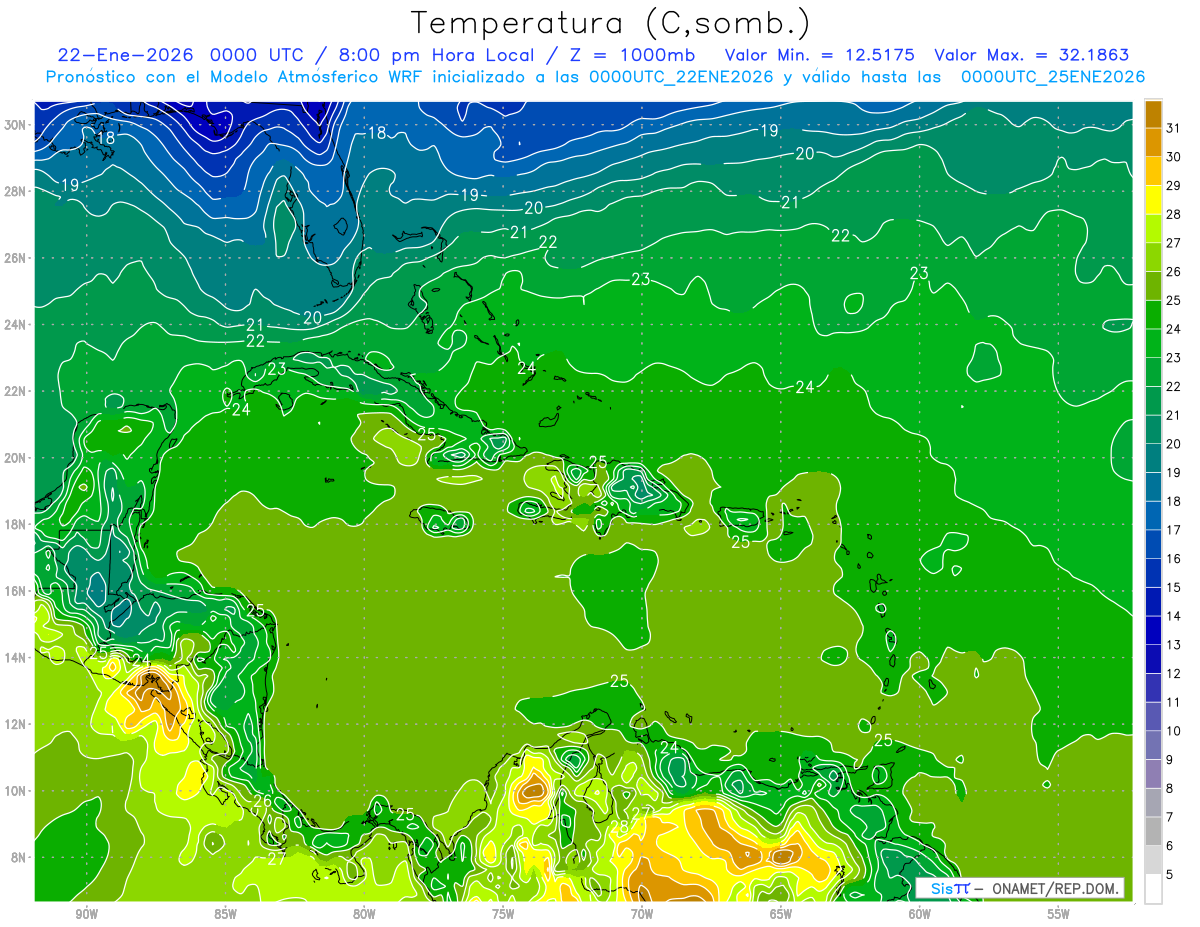Image resolution: width=1200 pixels, height=927 pixels.
Task: Click the 10N latitude axis label
Action: (x=16, y=791)
